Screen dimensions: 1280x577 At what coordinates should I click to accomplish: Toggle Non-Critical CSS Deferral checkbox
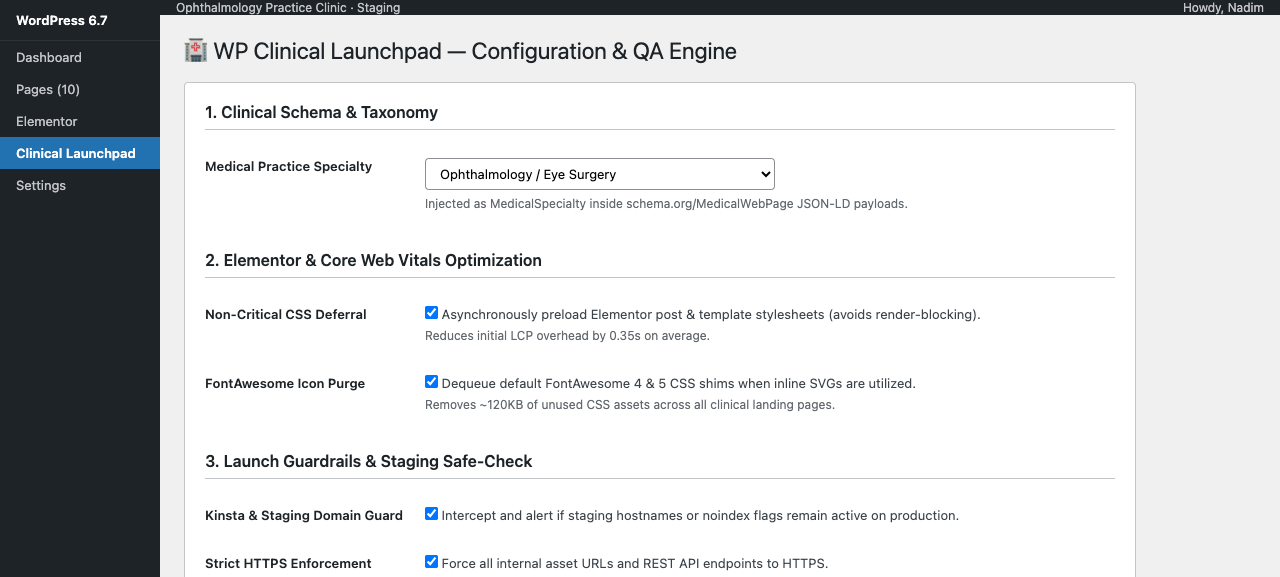click(431, 313)
